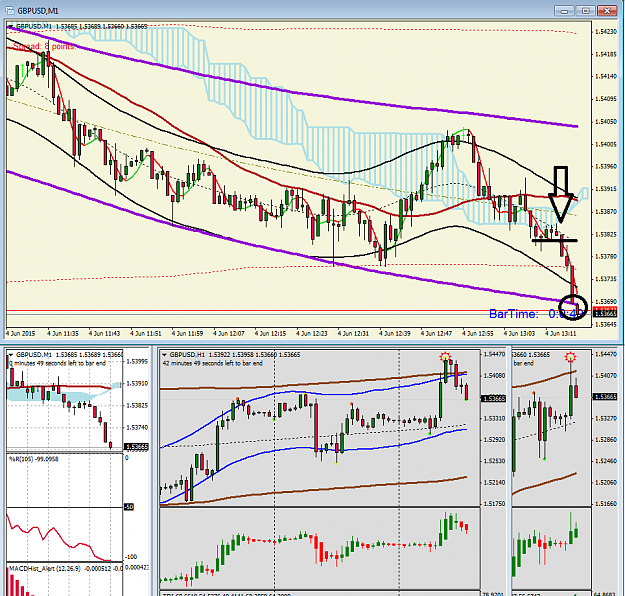Expand the triangle beside GBPUSD,H1 chart title

click(x=164, y=355)
